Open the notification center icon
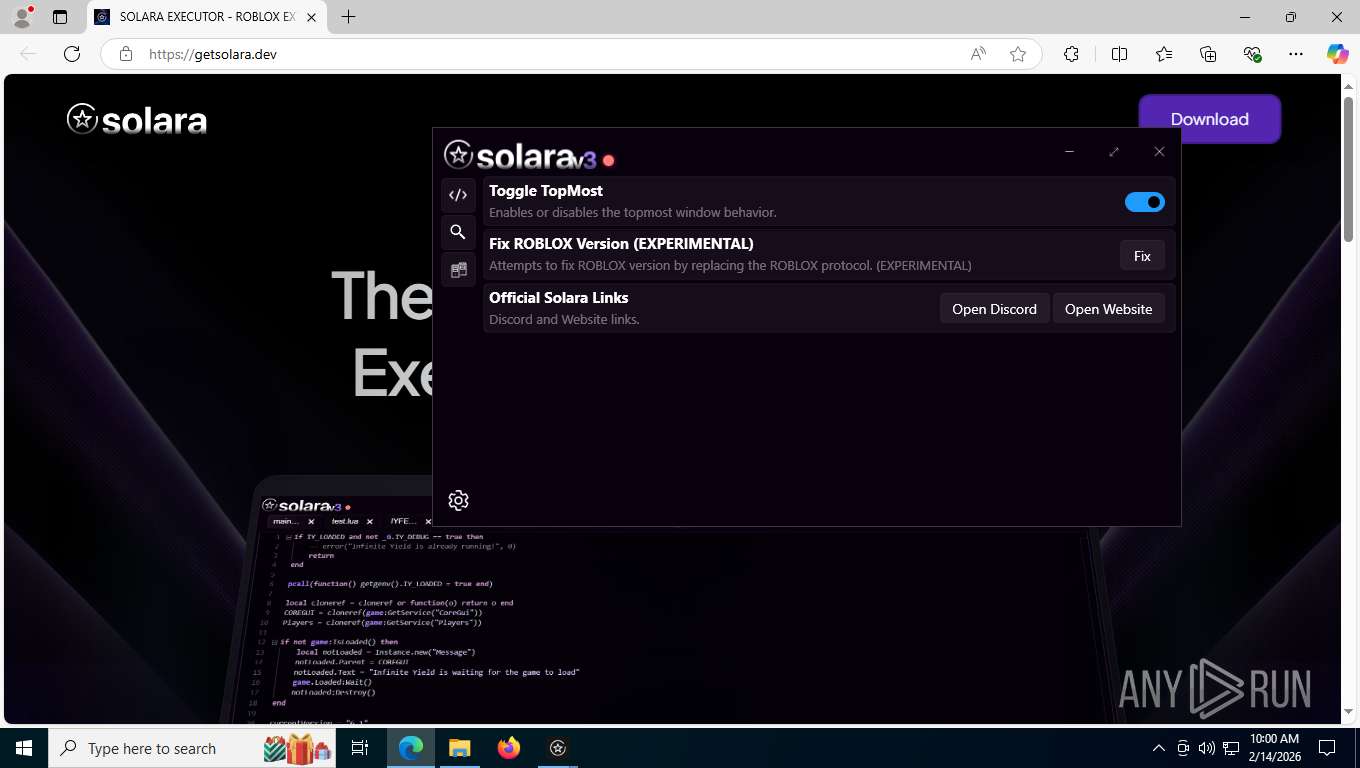This screenshot has width=1360, height=768. click(1327, 748)
